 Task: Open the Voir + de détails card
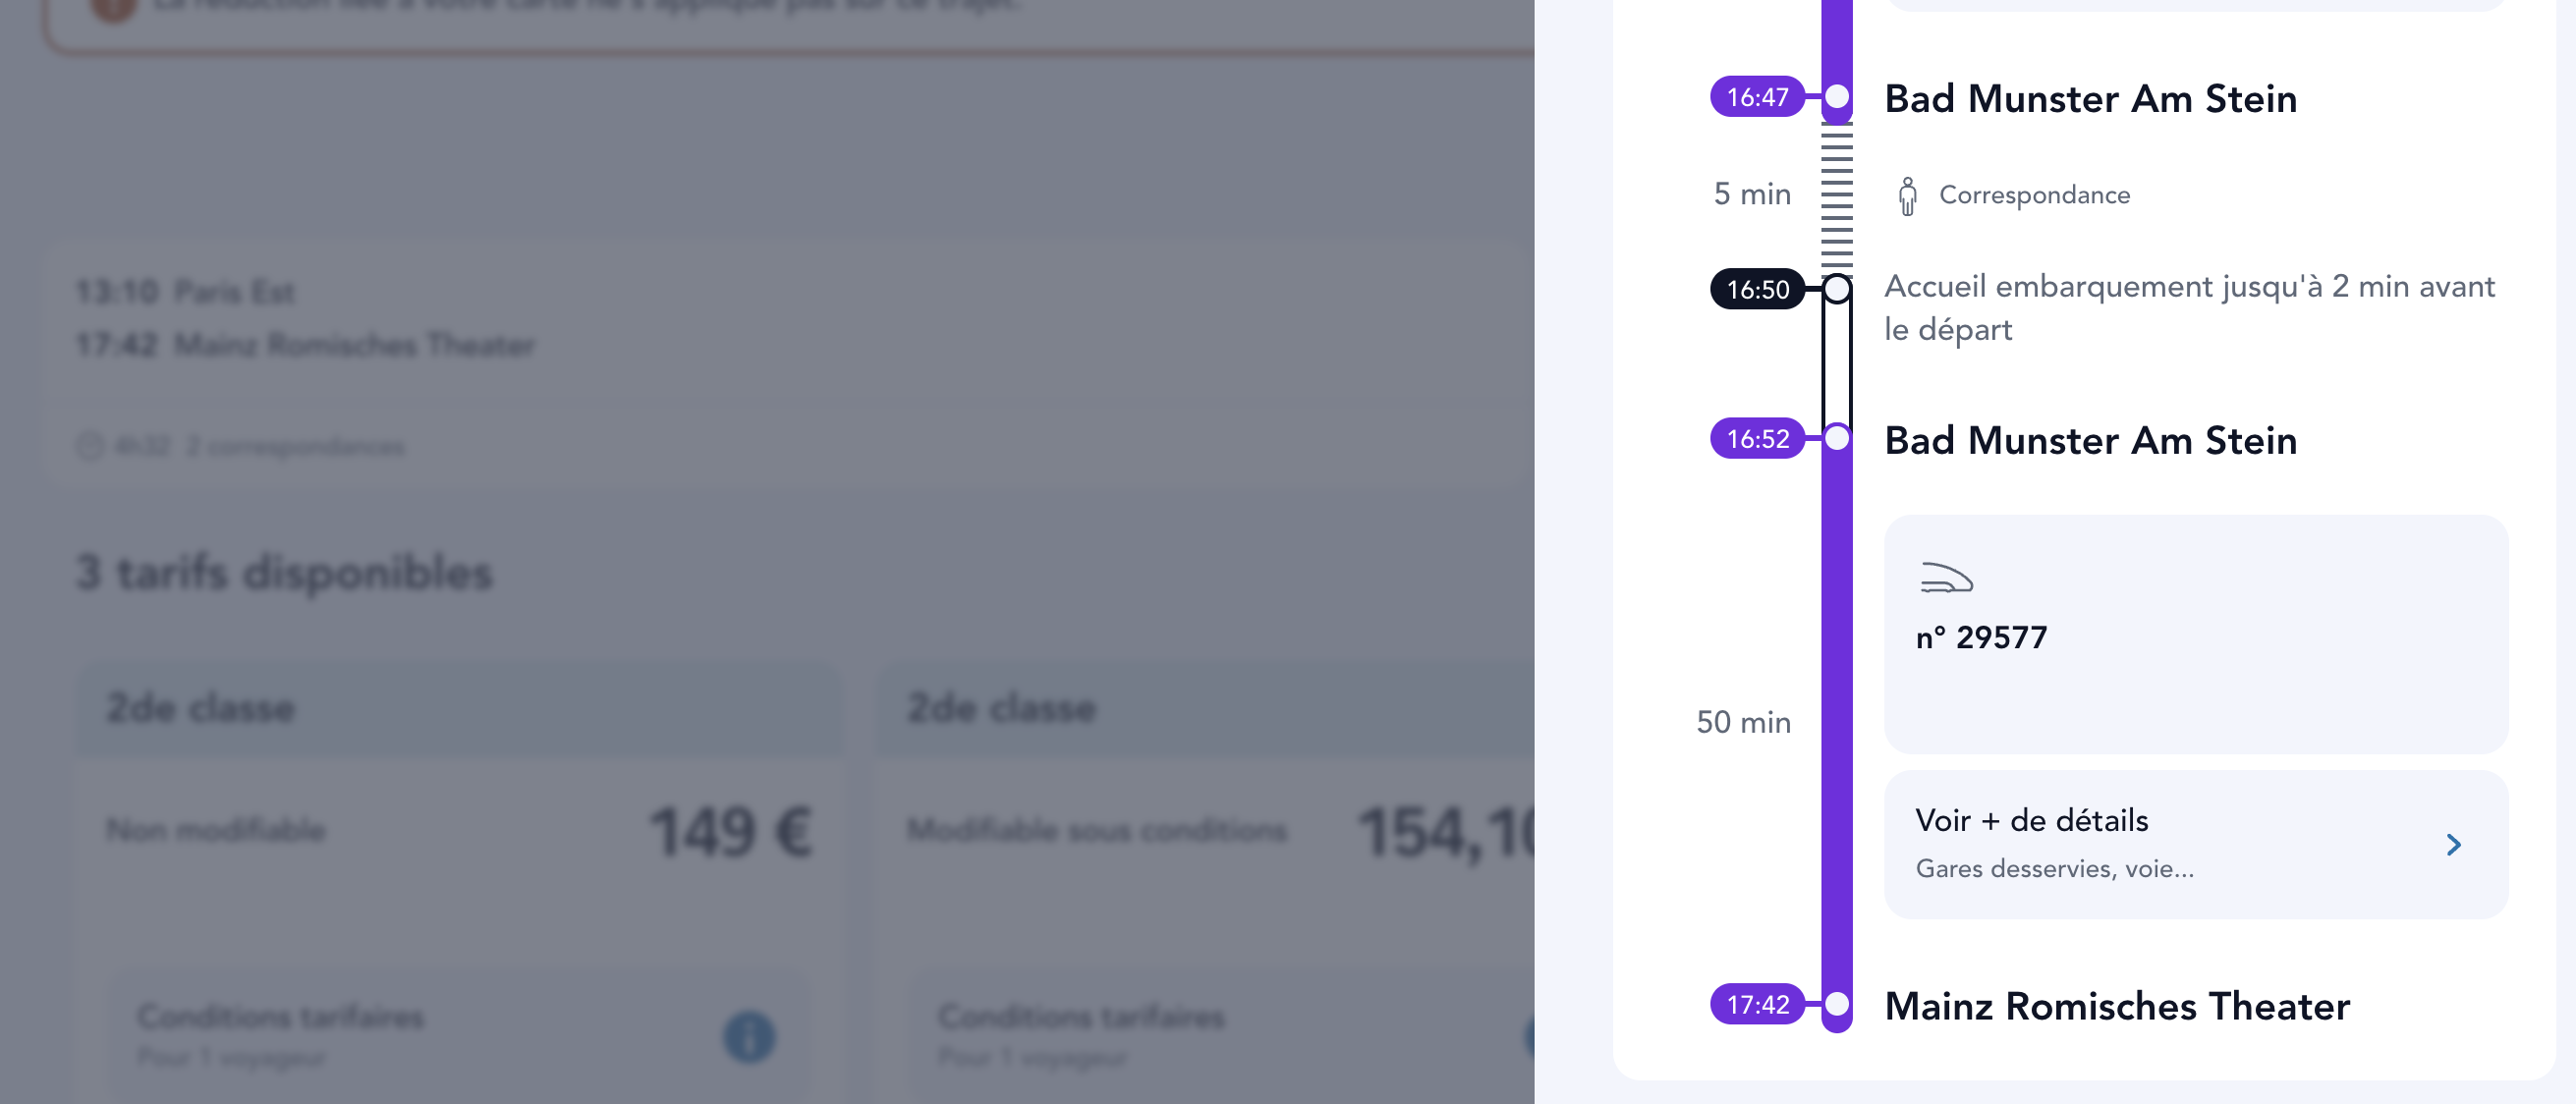(x=2150, y=843)
